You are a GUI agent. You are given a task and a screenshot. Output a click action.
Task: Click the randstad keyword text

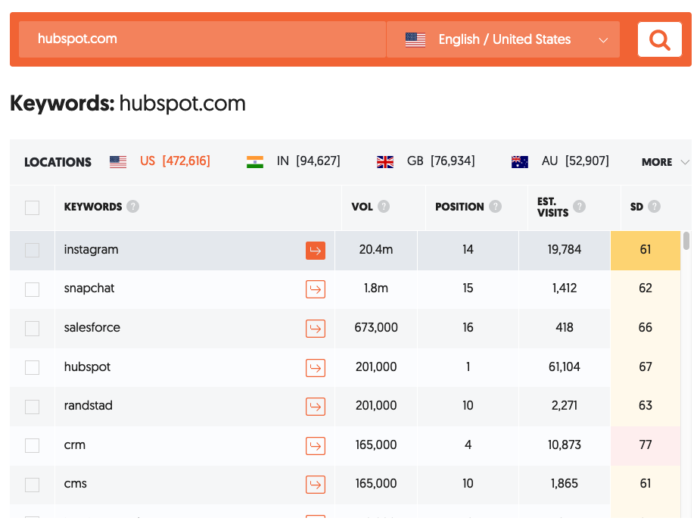coord(88,405)
